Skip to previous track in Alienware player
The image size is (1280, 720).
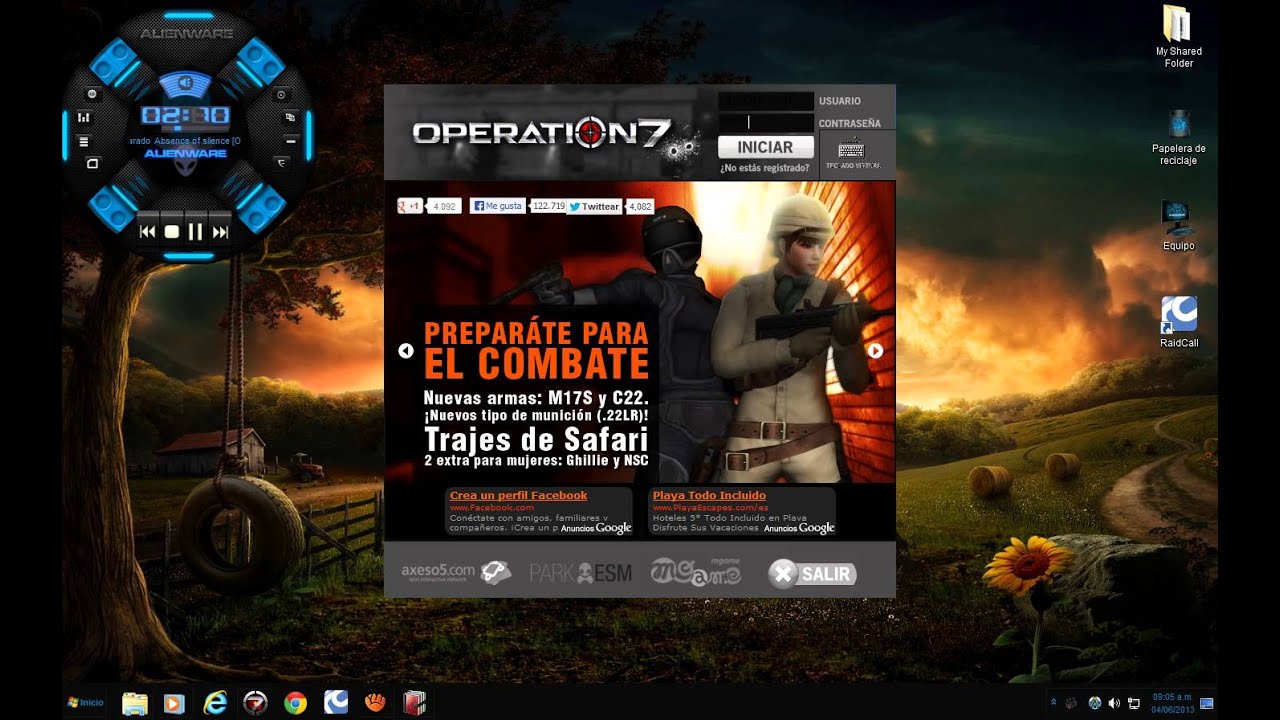pyautogui.click(x=147, y=232)
